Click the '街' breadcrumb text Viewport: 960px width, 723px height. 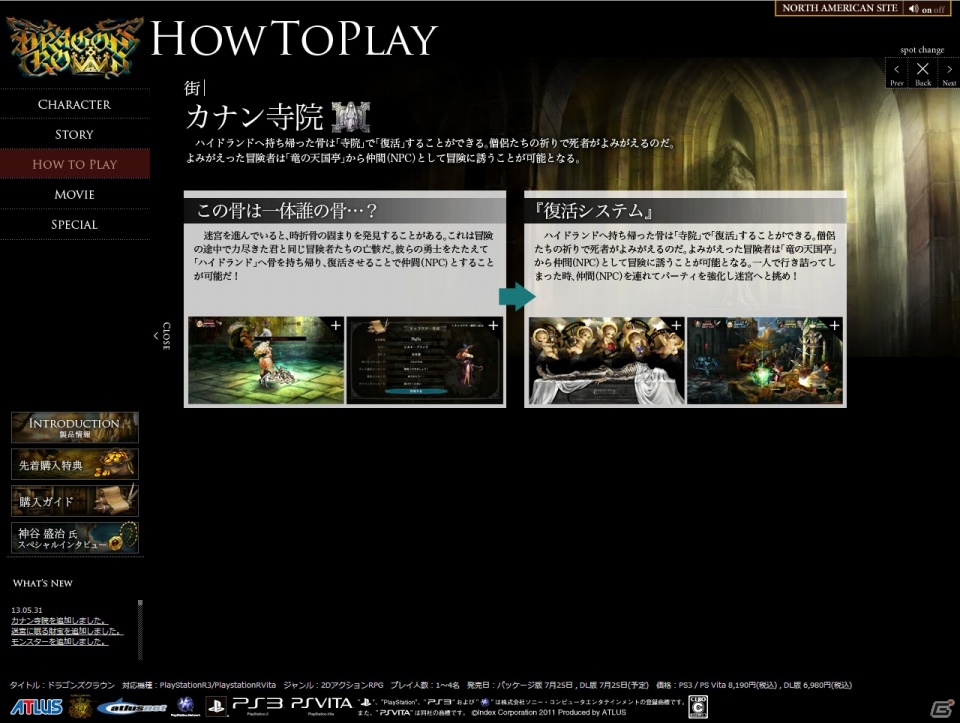[x=192, y=89]
